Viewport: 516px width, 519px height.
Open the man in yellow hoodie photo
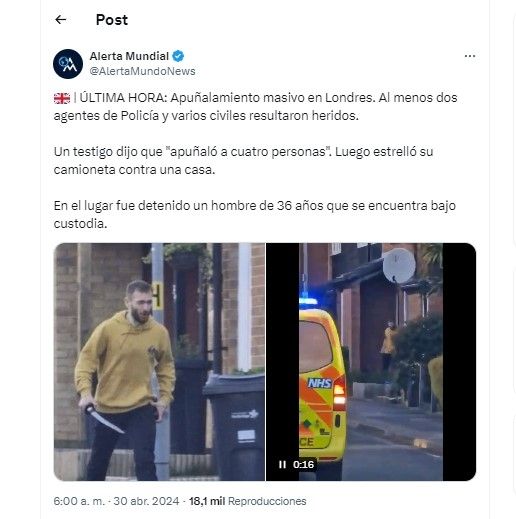click(159, 362)
